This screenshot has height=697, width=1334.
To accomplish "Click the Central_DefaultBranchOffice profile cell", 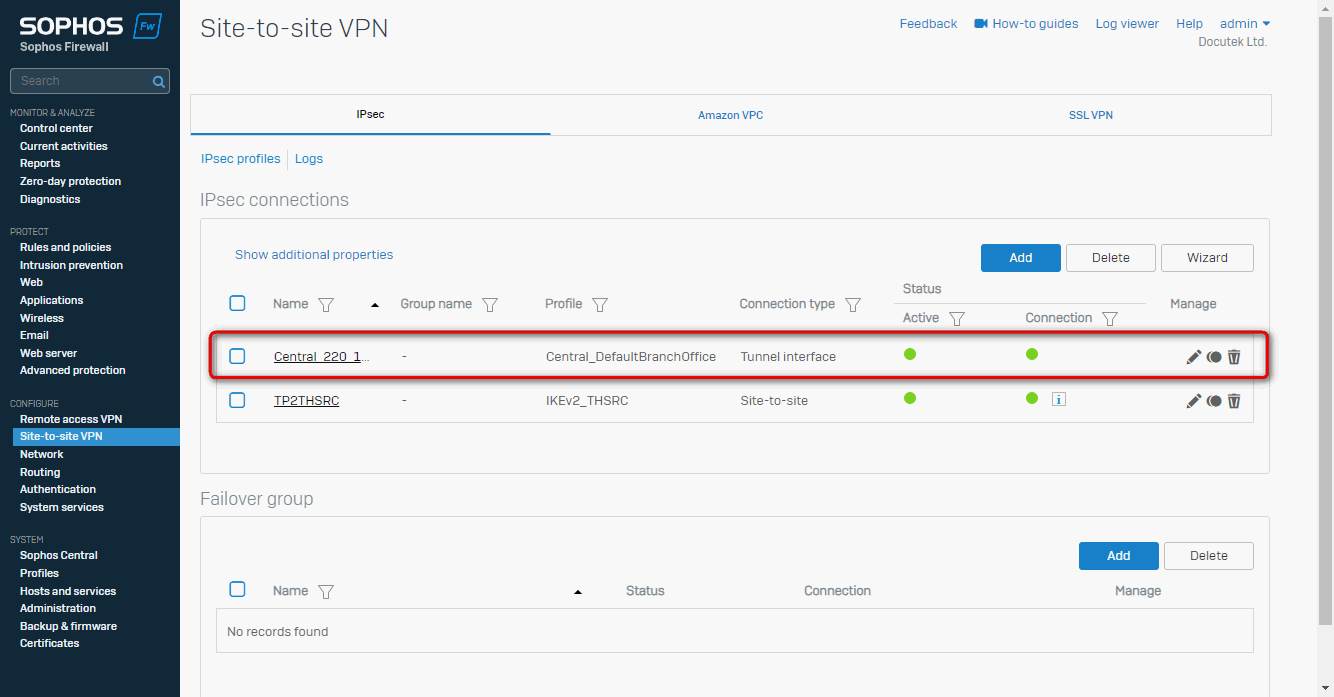I will tap(631, 357).
